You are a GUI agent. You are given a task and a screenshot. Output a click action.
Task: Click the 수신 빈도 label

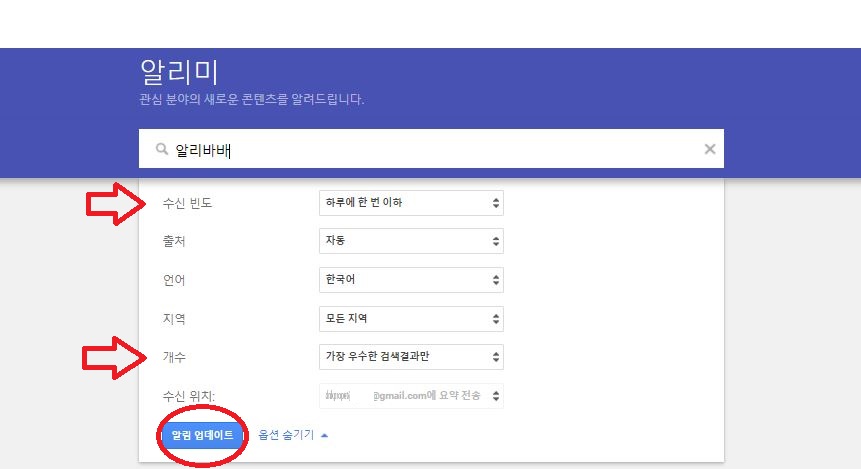[x=187, y=203]
